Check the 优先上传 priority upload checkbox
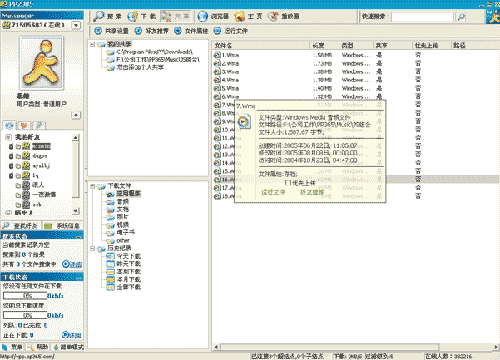The image size is (500, 360). pos(288,183)
